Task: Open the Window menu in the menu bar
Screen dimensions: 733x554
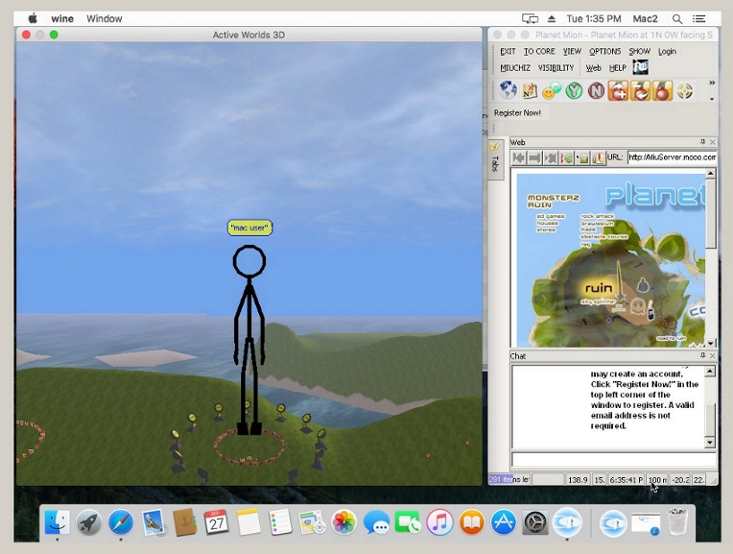Action: [104, 19]
